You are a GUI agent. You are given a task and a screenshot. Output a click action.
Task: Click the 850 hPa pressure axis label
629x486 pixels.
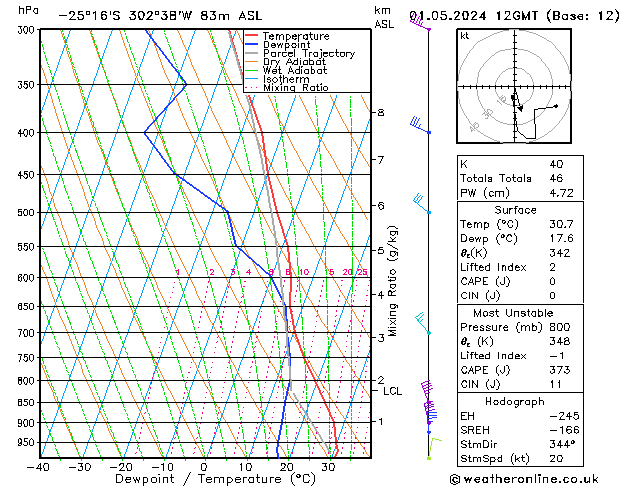coord(26,403)
